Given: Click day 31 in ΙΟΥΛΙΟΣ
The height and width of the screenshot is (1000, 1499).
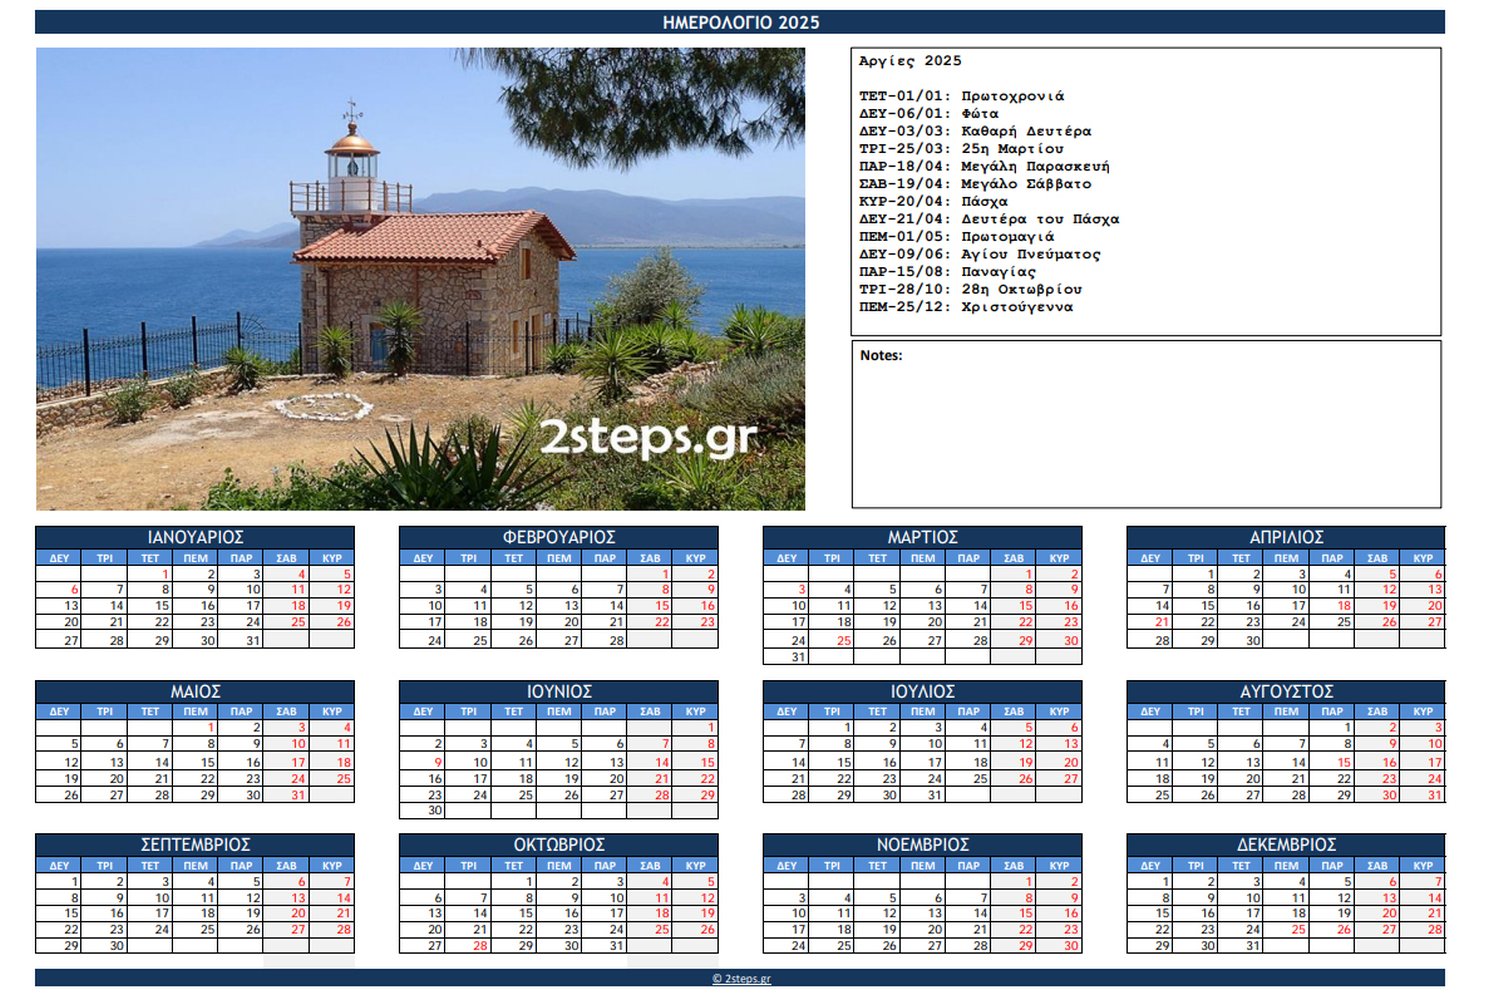Looking at the screenshot, I should (923, 795).
